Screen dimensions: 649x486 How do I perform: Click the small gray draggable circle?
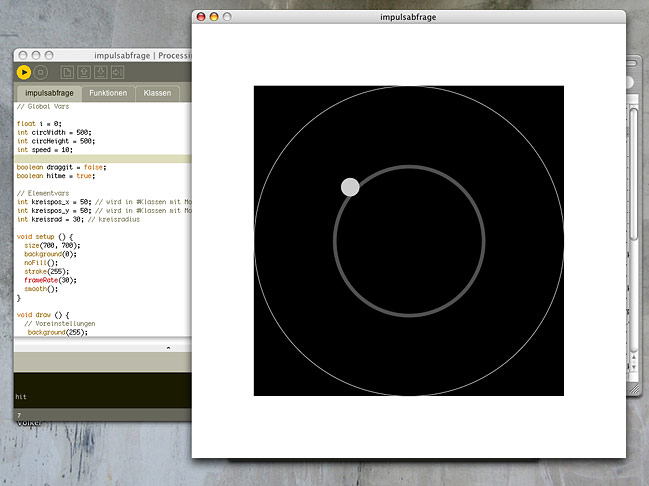click(x=350, y=187)
